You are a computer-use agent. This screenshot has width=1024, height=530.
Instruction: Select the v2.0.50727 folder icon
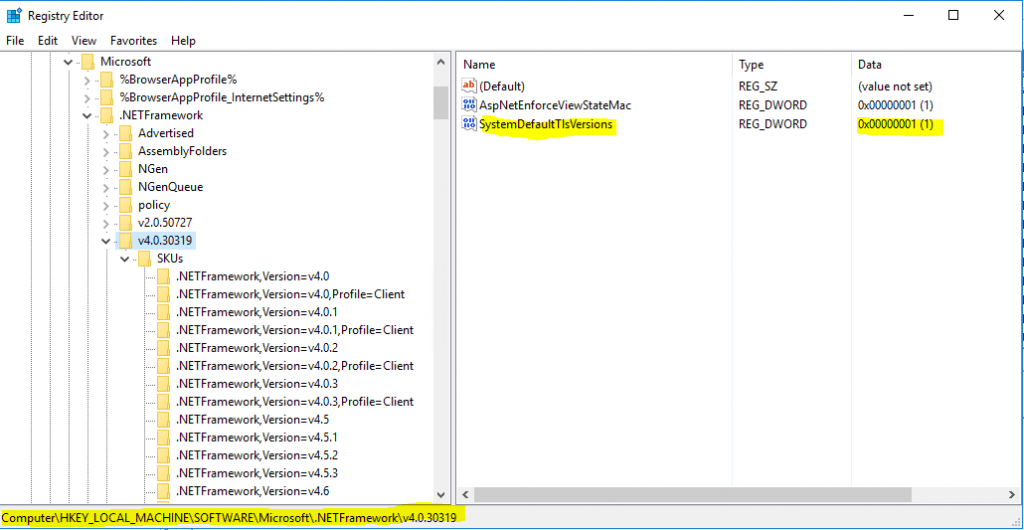(125, 223)
